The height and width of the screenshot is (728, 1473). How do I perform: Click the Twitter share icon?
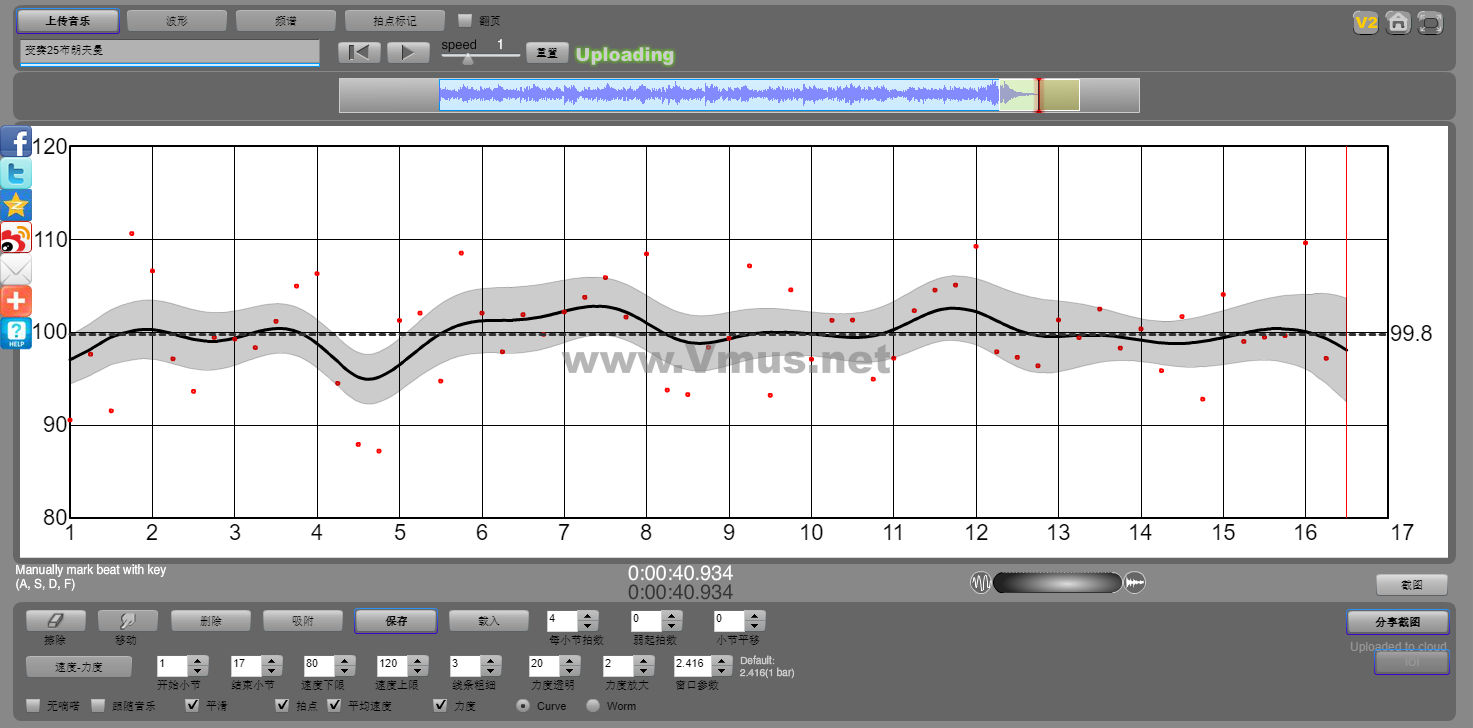click(16, 174)
